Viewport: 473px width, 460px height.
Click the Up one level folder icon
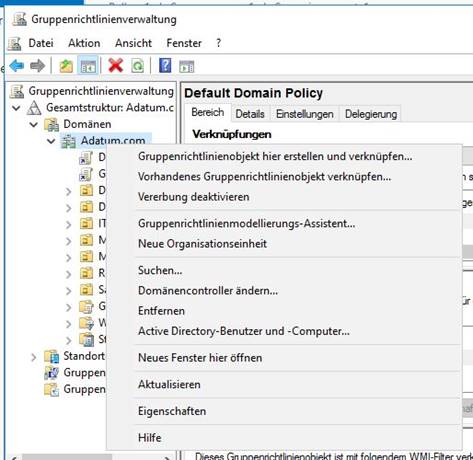click(x=66, y=66)
